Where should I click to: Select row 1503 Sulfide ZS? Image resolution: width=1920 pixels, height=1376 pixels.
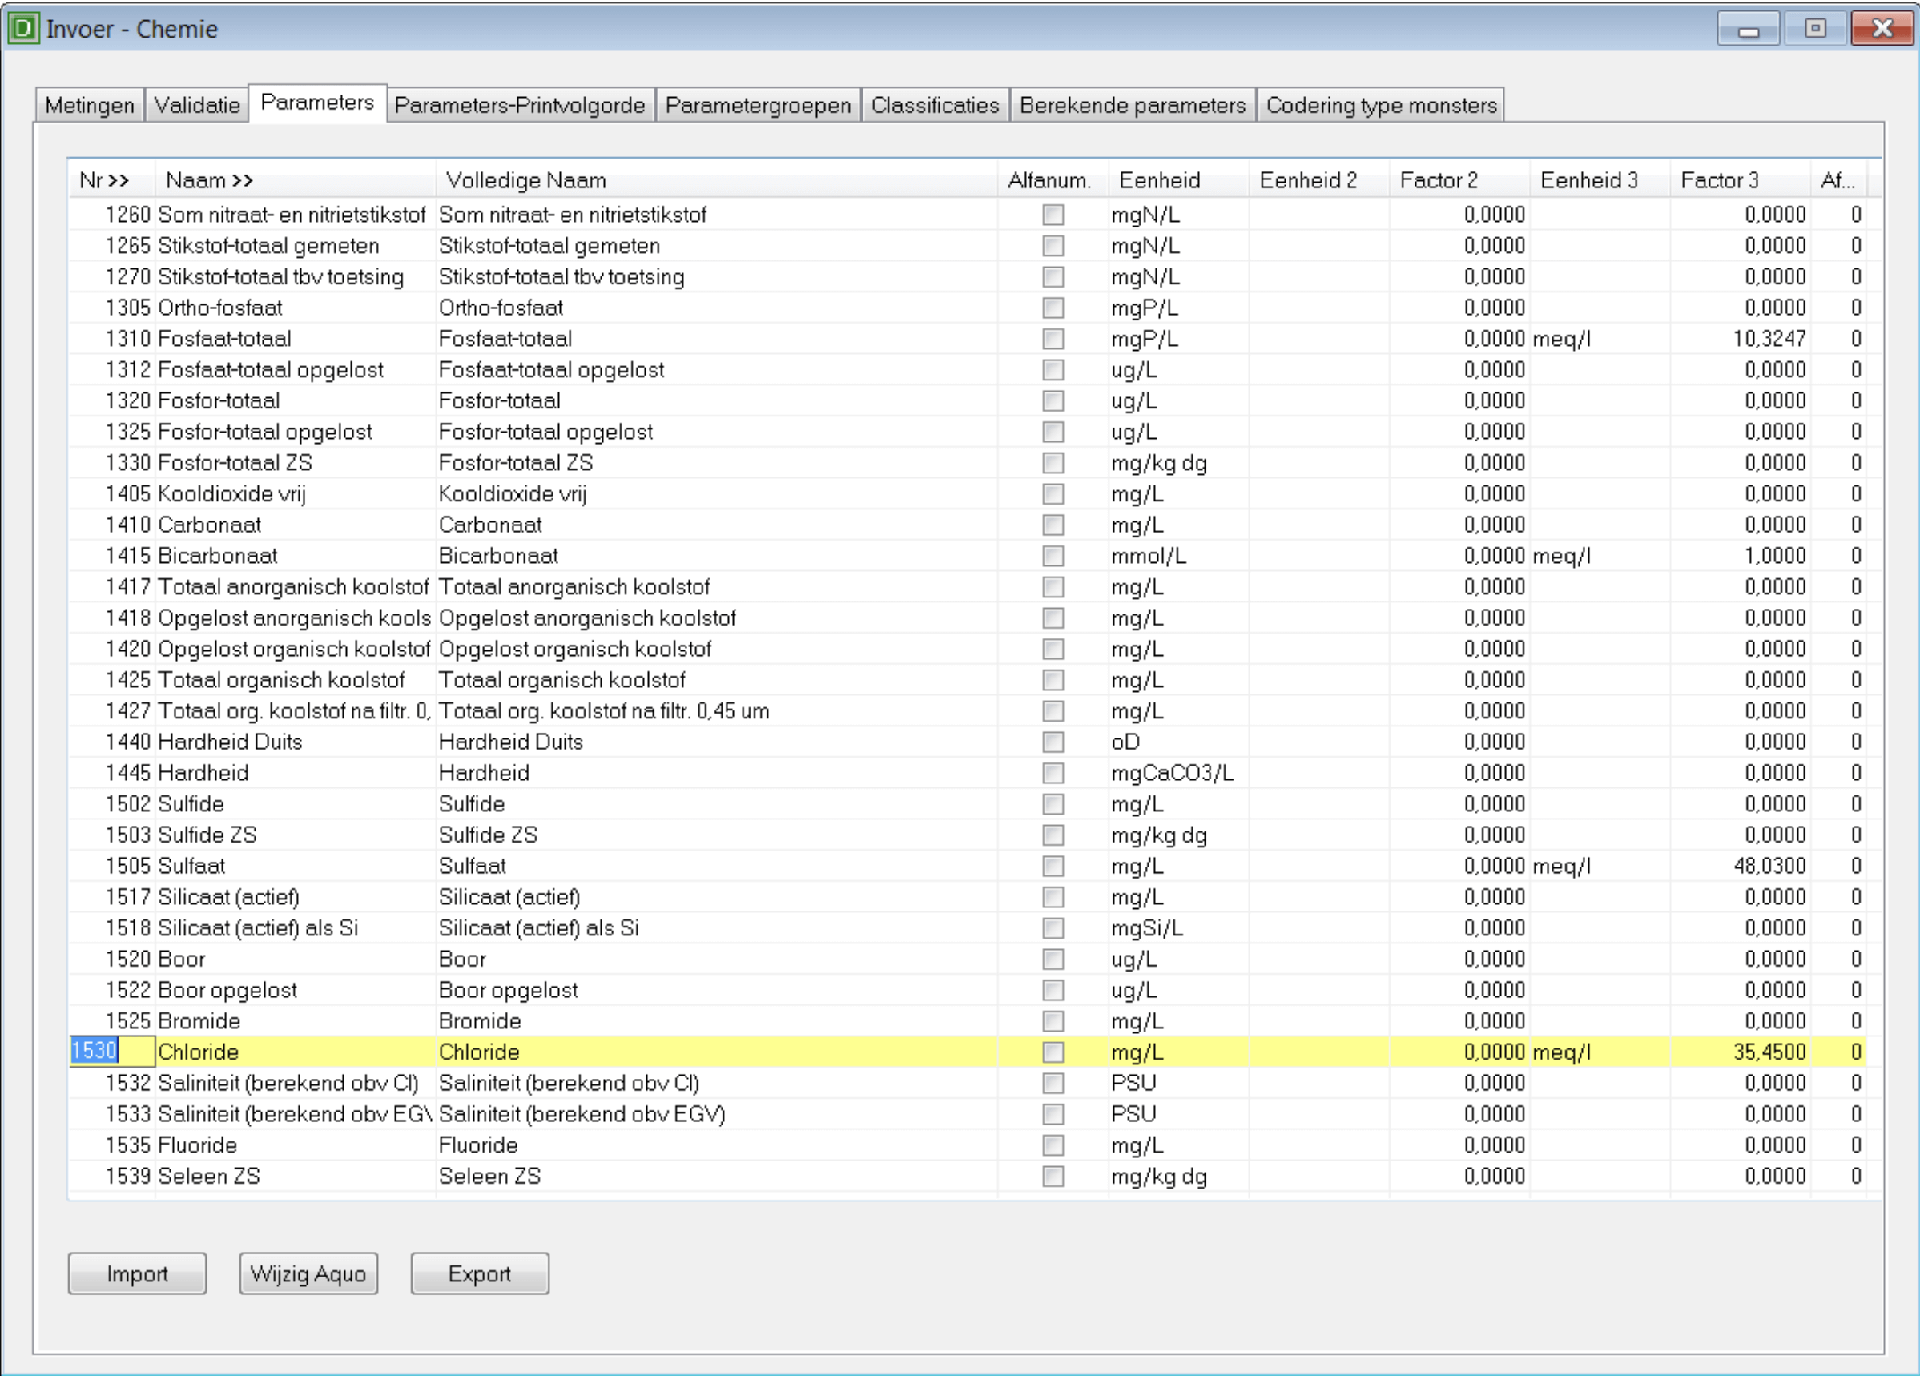tap(967, 834)
